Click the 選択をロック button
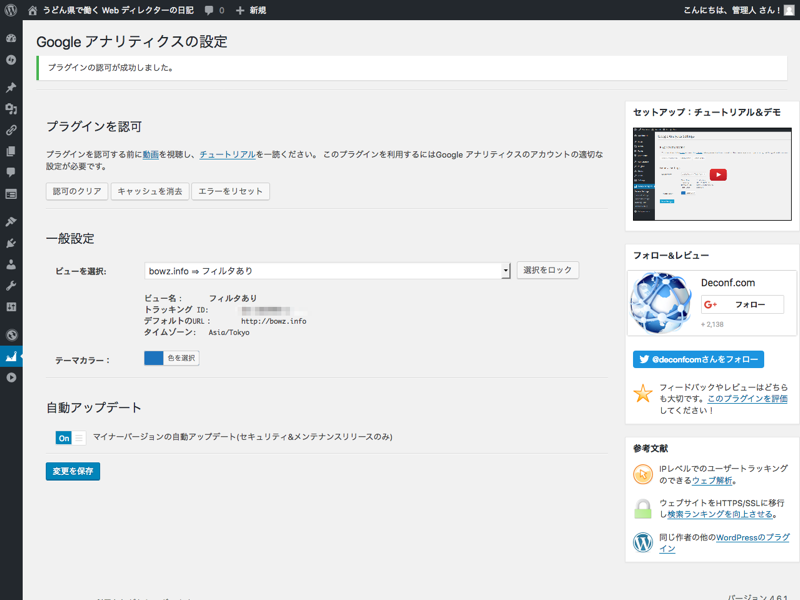This screenshot has width=800, height=600. (x=548, y=270)
